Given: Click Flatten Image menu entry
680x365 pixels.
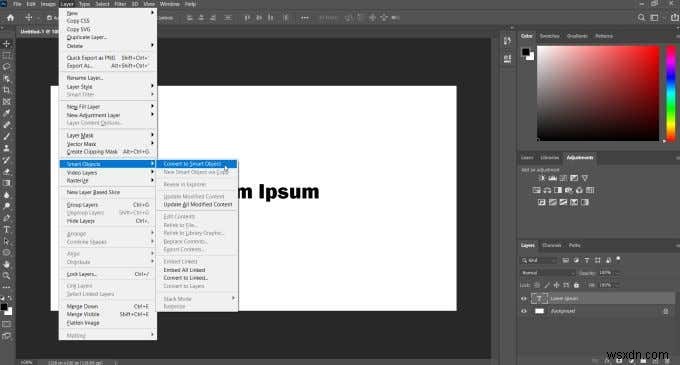Looking at the screenshot, I should click(108, 323).
